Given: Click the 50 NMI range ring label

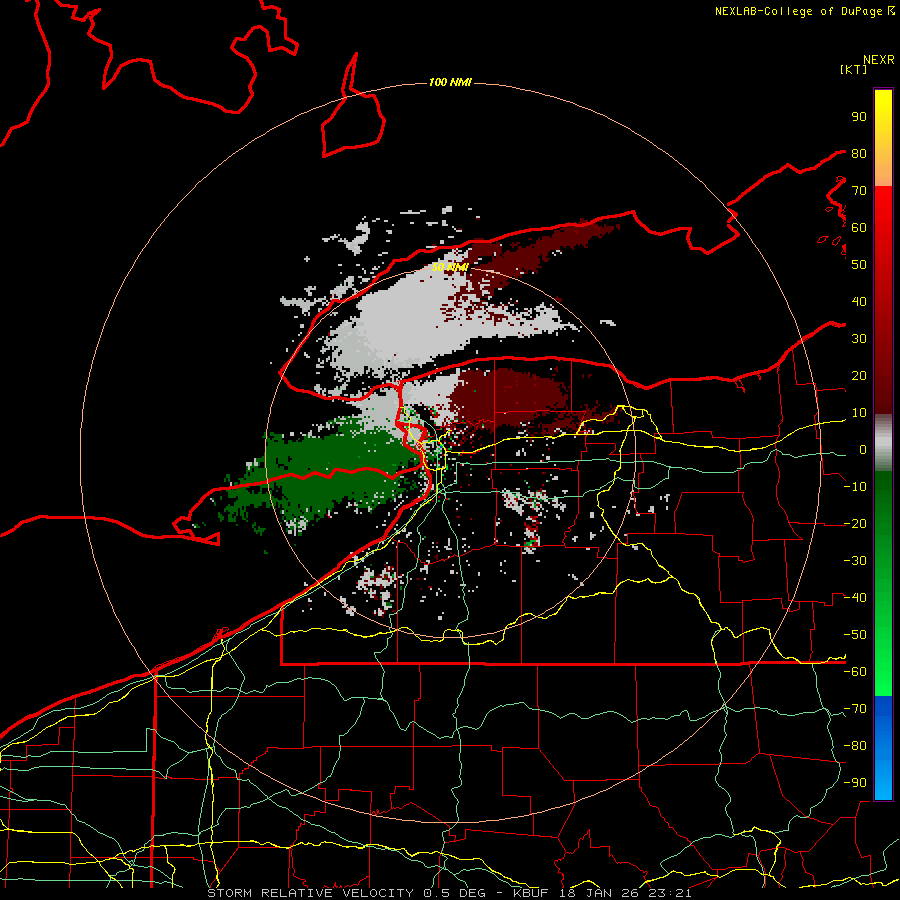Looking at the screenshot, I should click(x=450, y=267).
